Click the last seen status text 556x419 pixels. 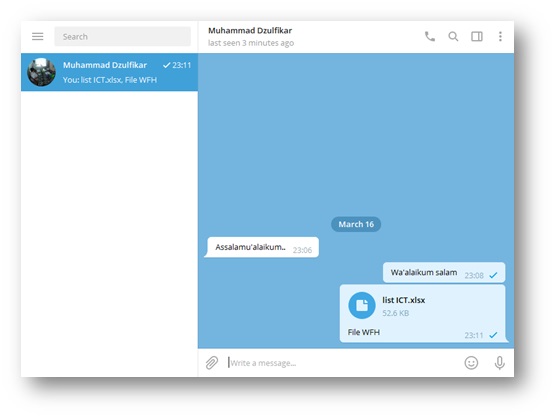click(x=251, y=43)
